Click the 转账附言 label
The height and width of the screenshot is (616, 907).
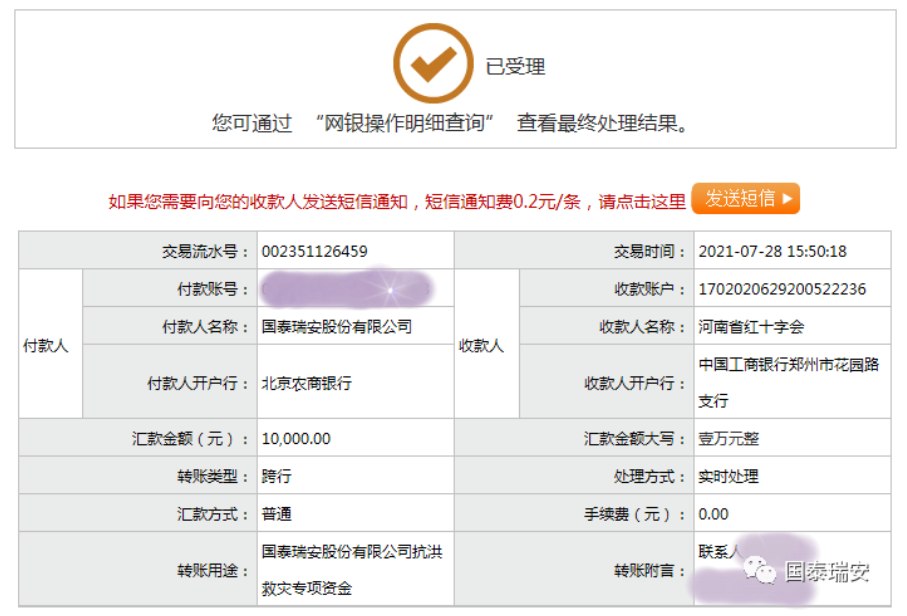coord(650,570)
